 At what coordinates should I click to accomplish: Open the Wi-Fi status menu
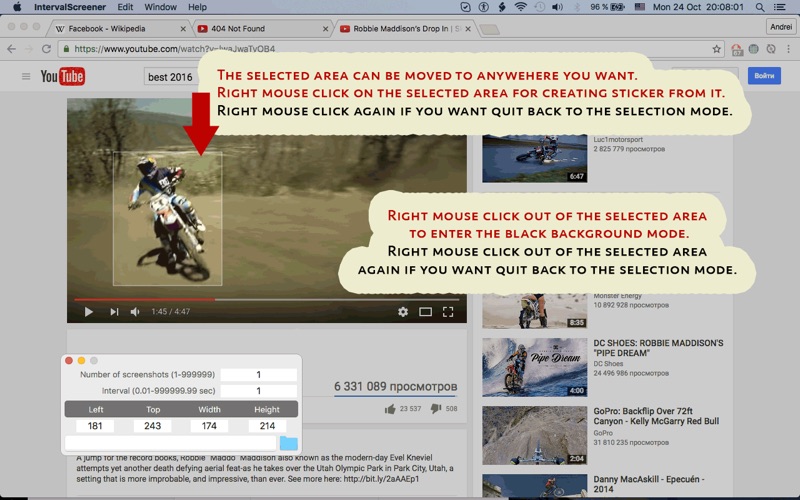(520, 7)
